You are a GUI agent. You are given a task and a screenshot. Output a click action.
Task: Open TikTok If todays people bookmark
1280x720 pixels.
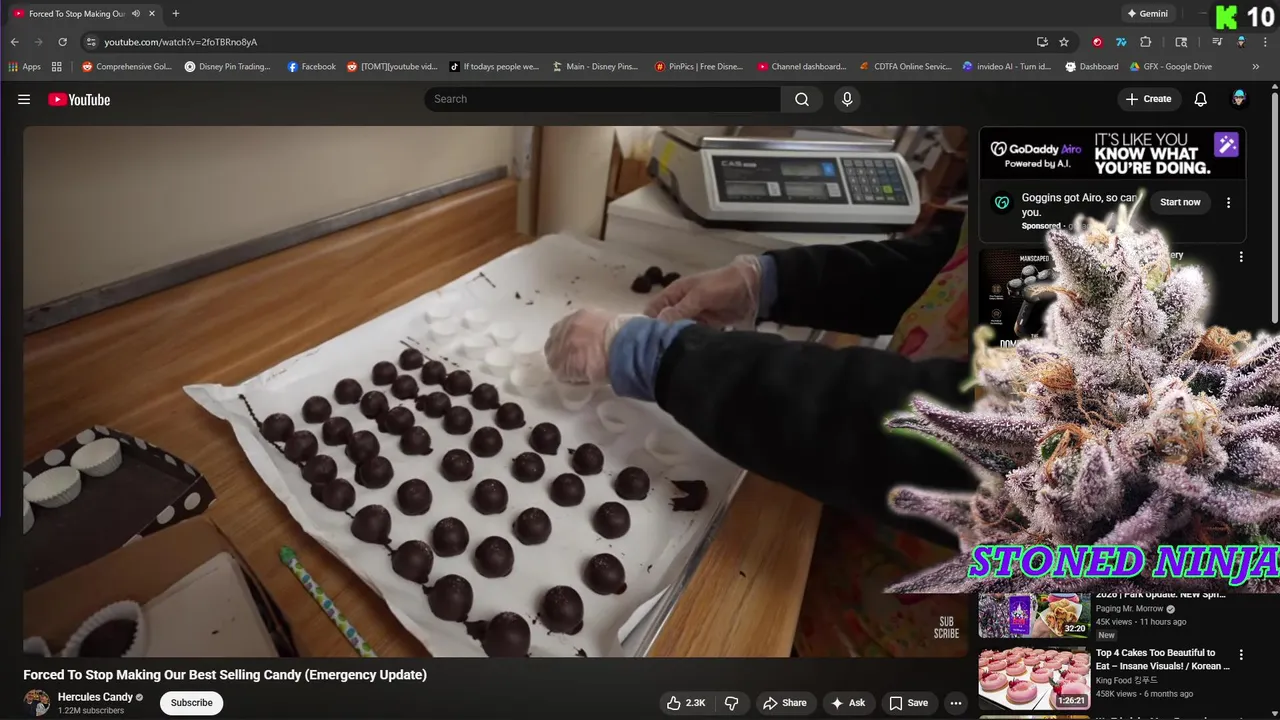[x=494, y=67]
